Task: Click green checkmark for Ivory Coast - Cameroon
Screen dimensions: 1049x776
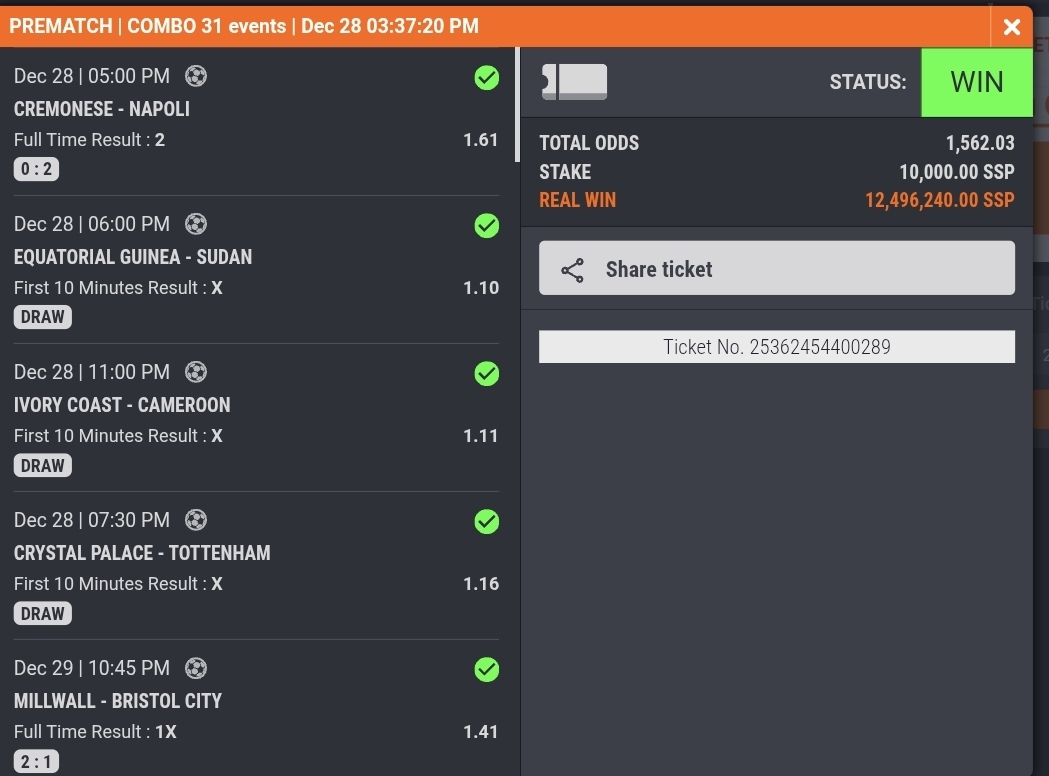Action: (x=487, y=374)
